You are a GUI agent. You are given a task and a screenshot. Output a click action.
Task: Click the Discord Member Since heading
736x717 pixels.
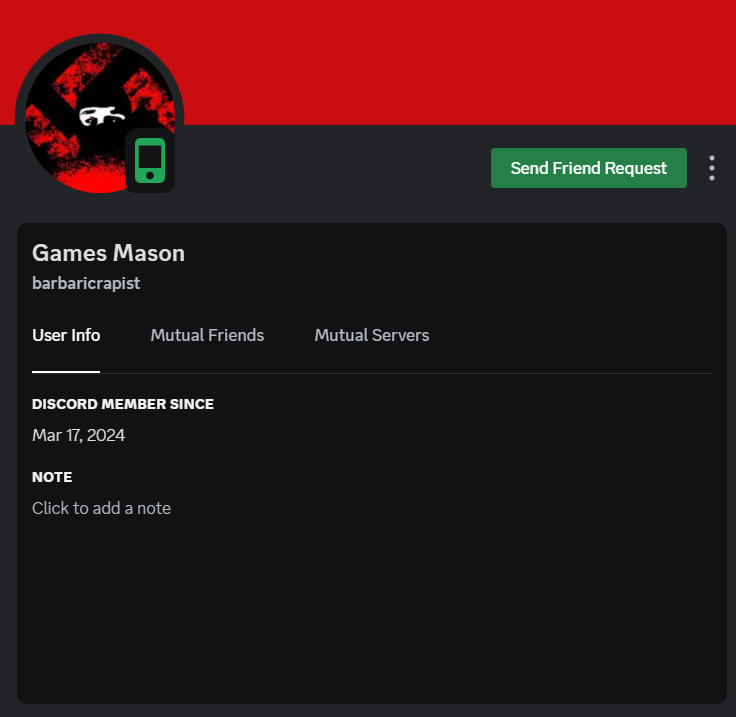(x=123, y=404)
